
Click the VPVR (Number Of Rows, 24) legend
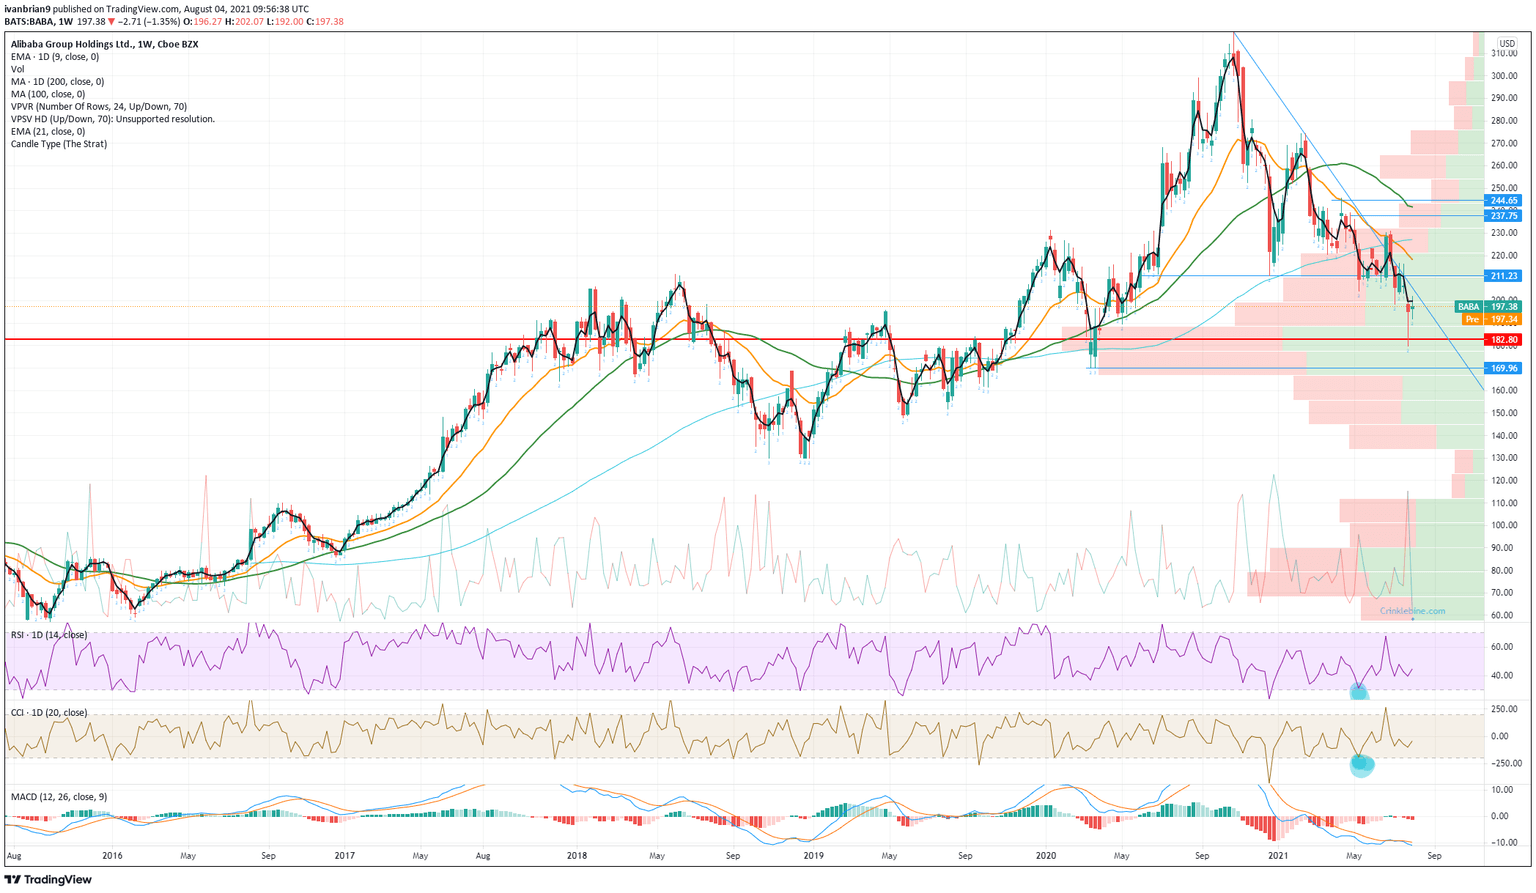[x=98, y=107]
